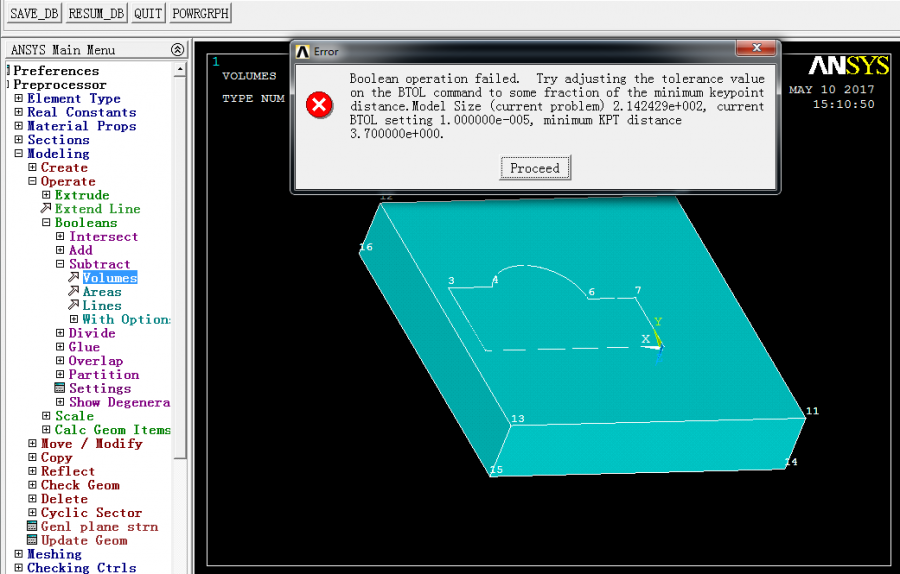The width and height of the screenshot is (900, 574).
Task: Open Boolean Settings item
Action: pos(100,389)
